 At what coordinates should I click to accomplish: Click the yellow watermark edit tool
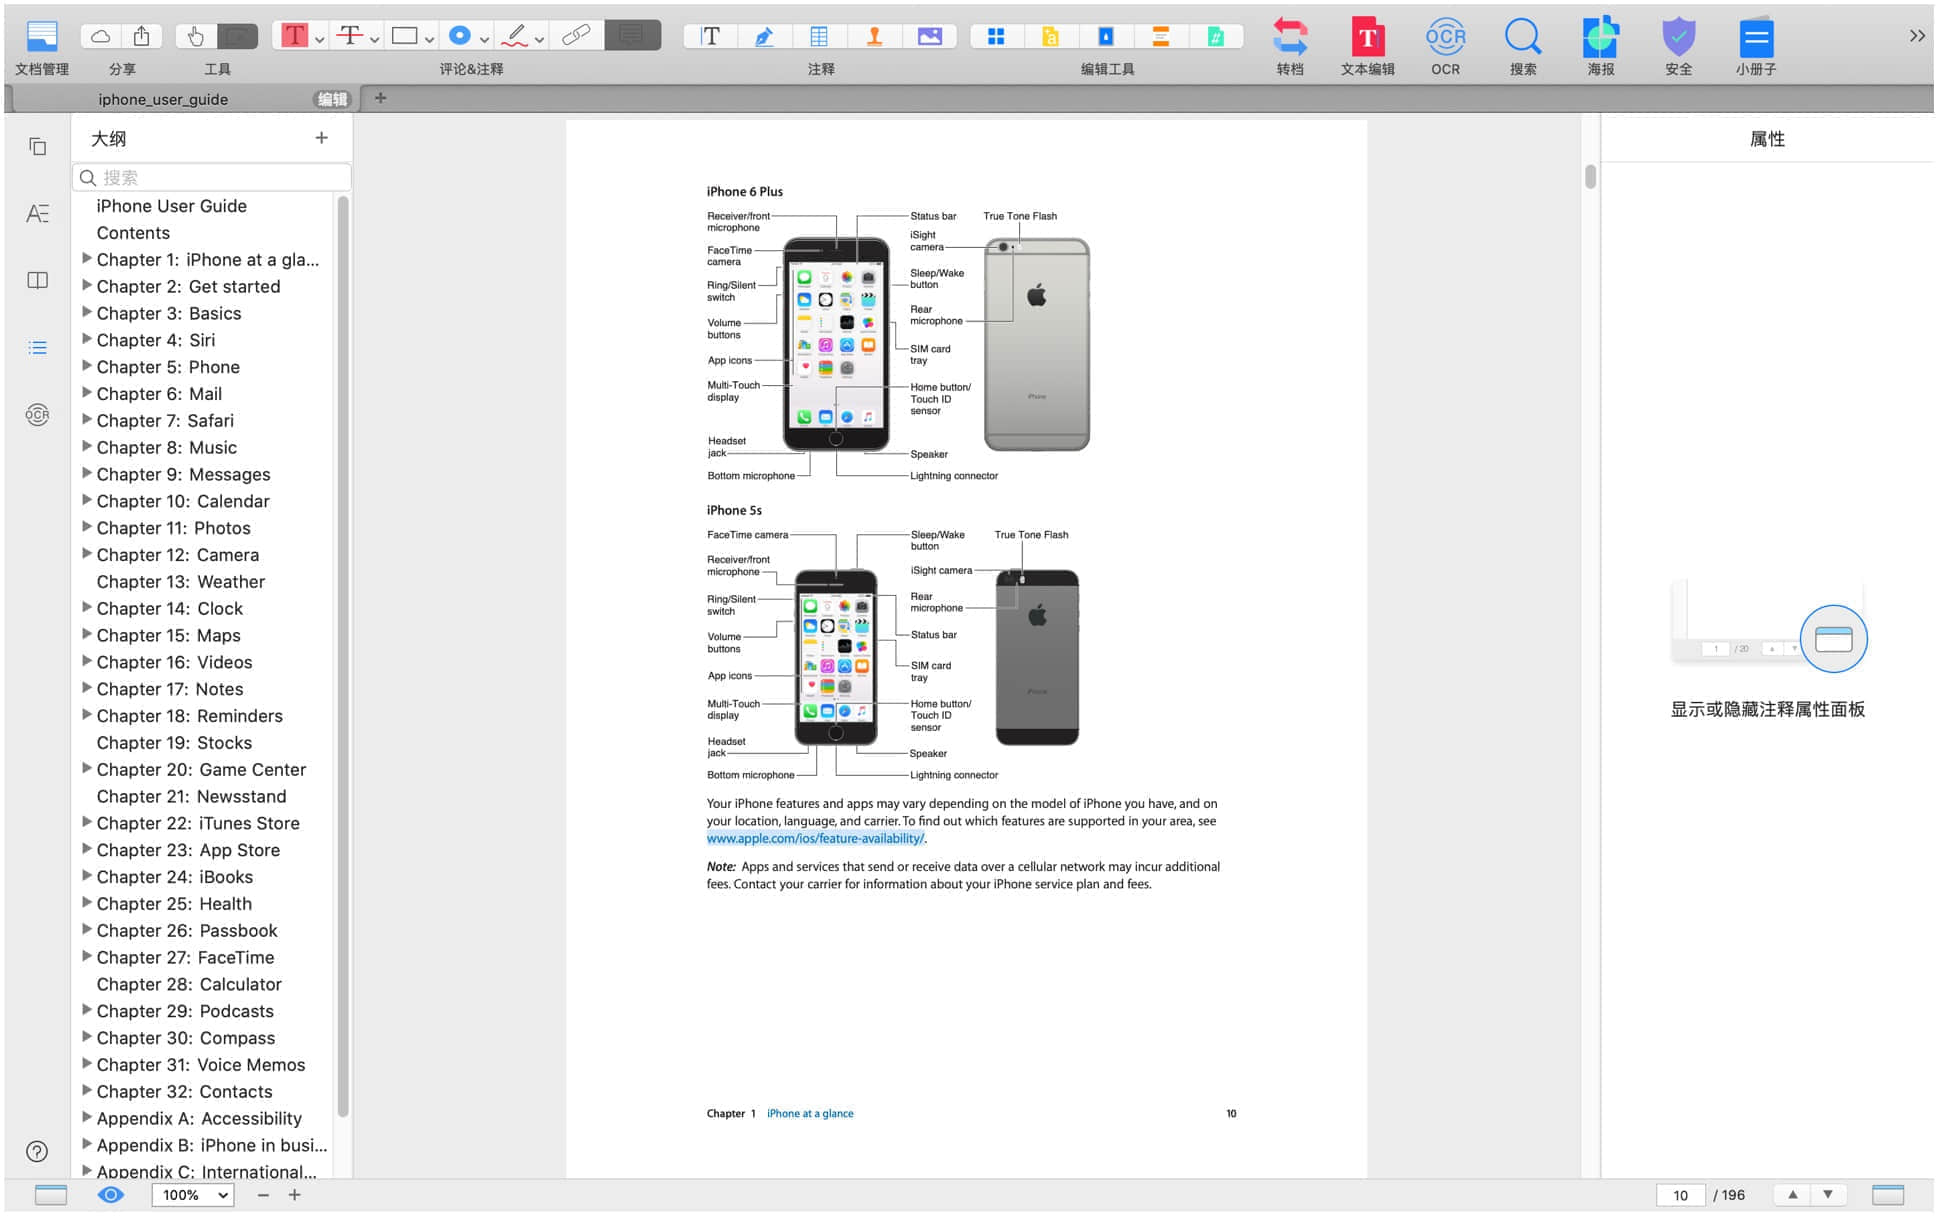tap(1050, 37)
